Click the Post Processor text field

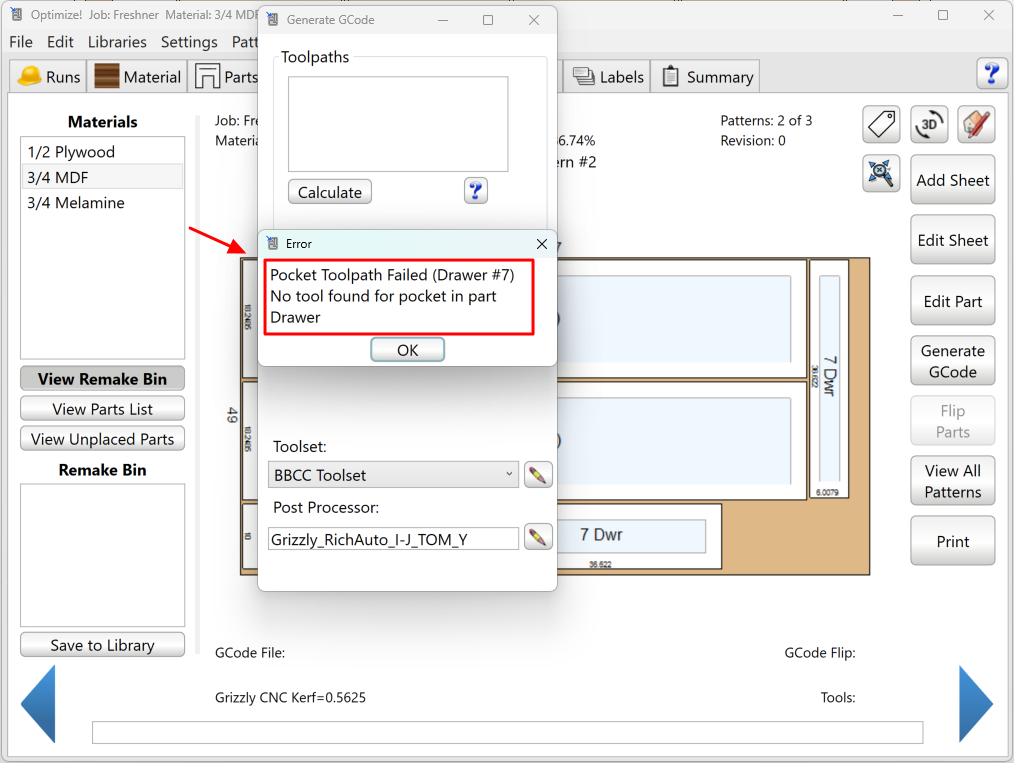(x=393, y=539)
